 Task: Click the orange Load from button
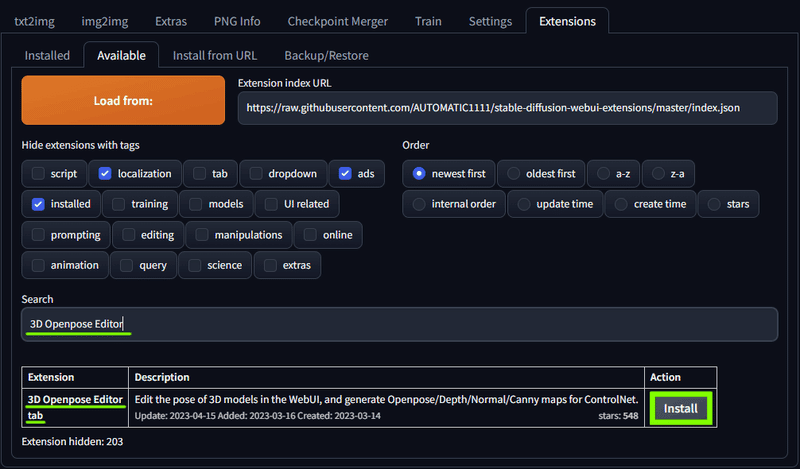click(123, 101)
